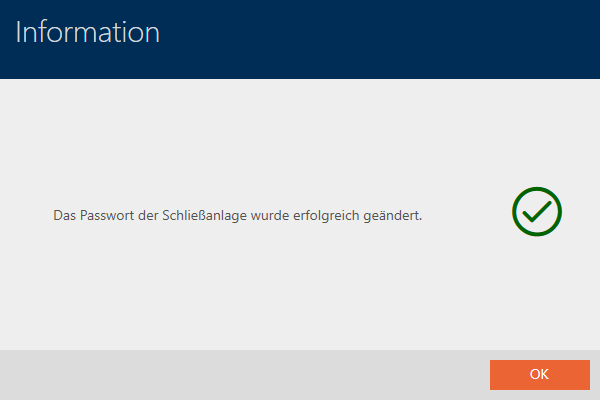Image resolution: width=600 pixels, height=400 pixels.
Task: Click the green success checkmark icon
Action: (x=537, y=210)
